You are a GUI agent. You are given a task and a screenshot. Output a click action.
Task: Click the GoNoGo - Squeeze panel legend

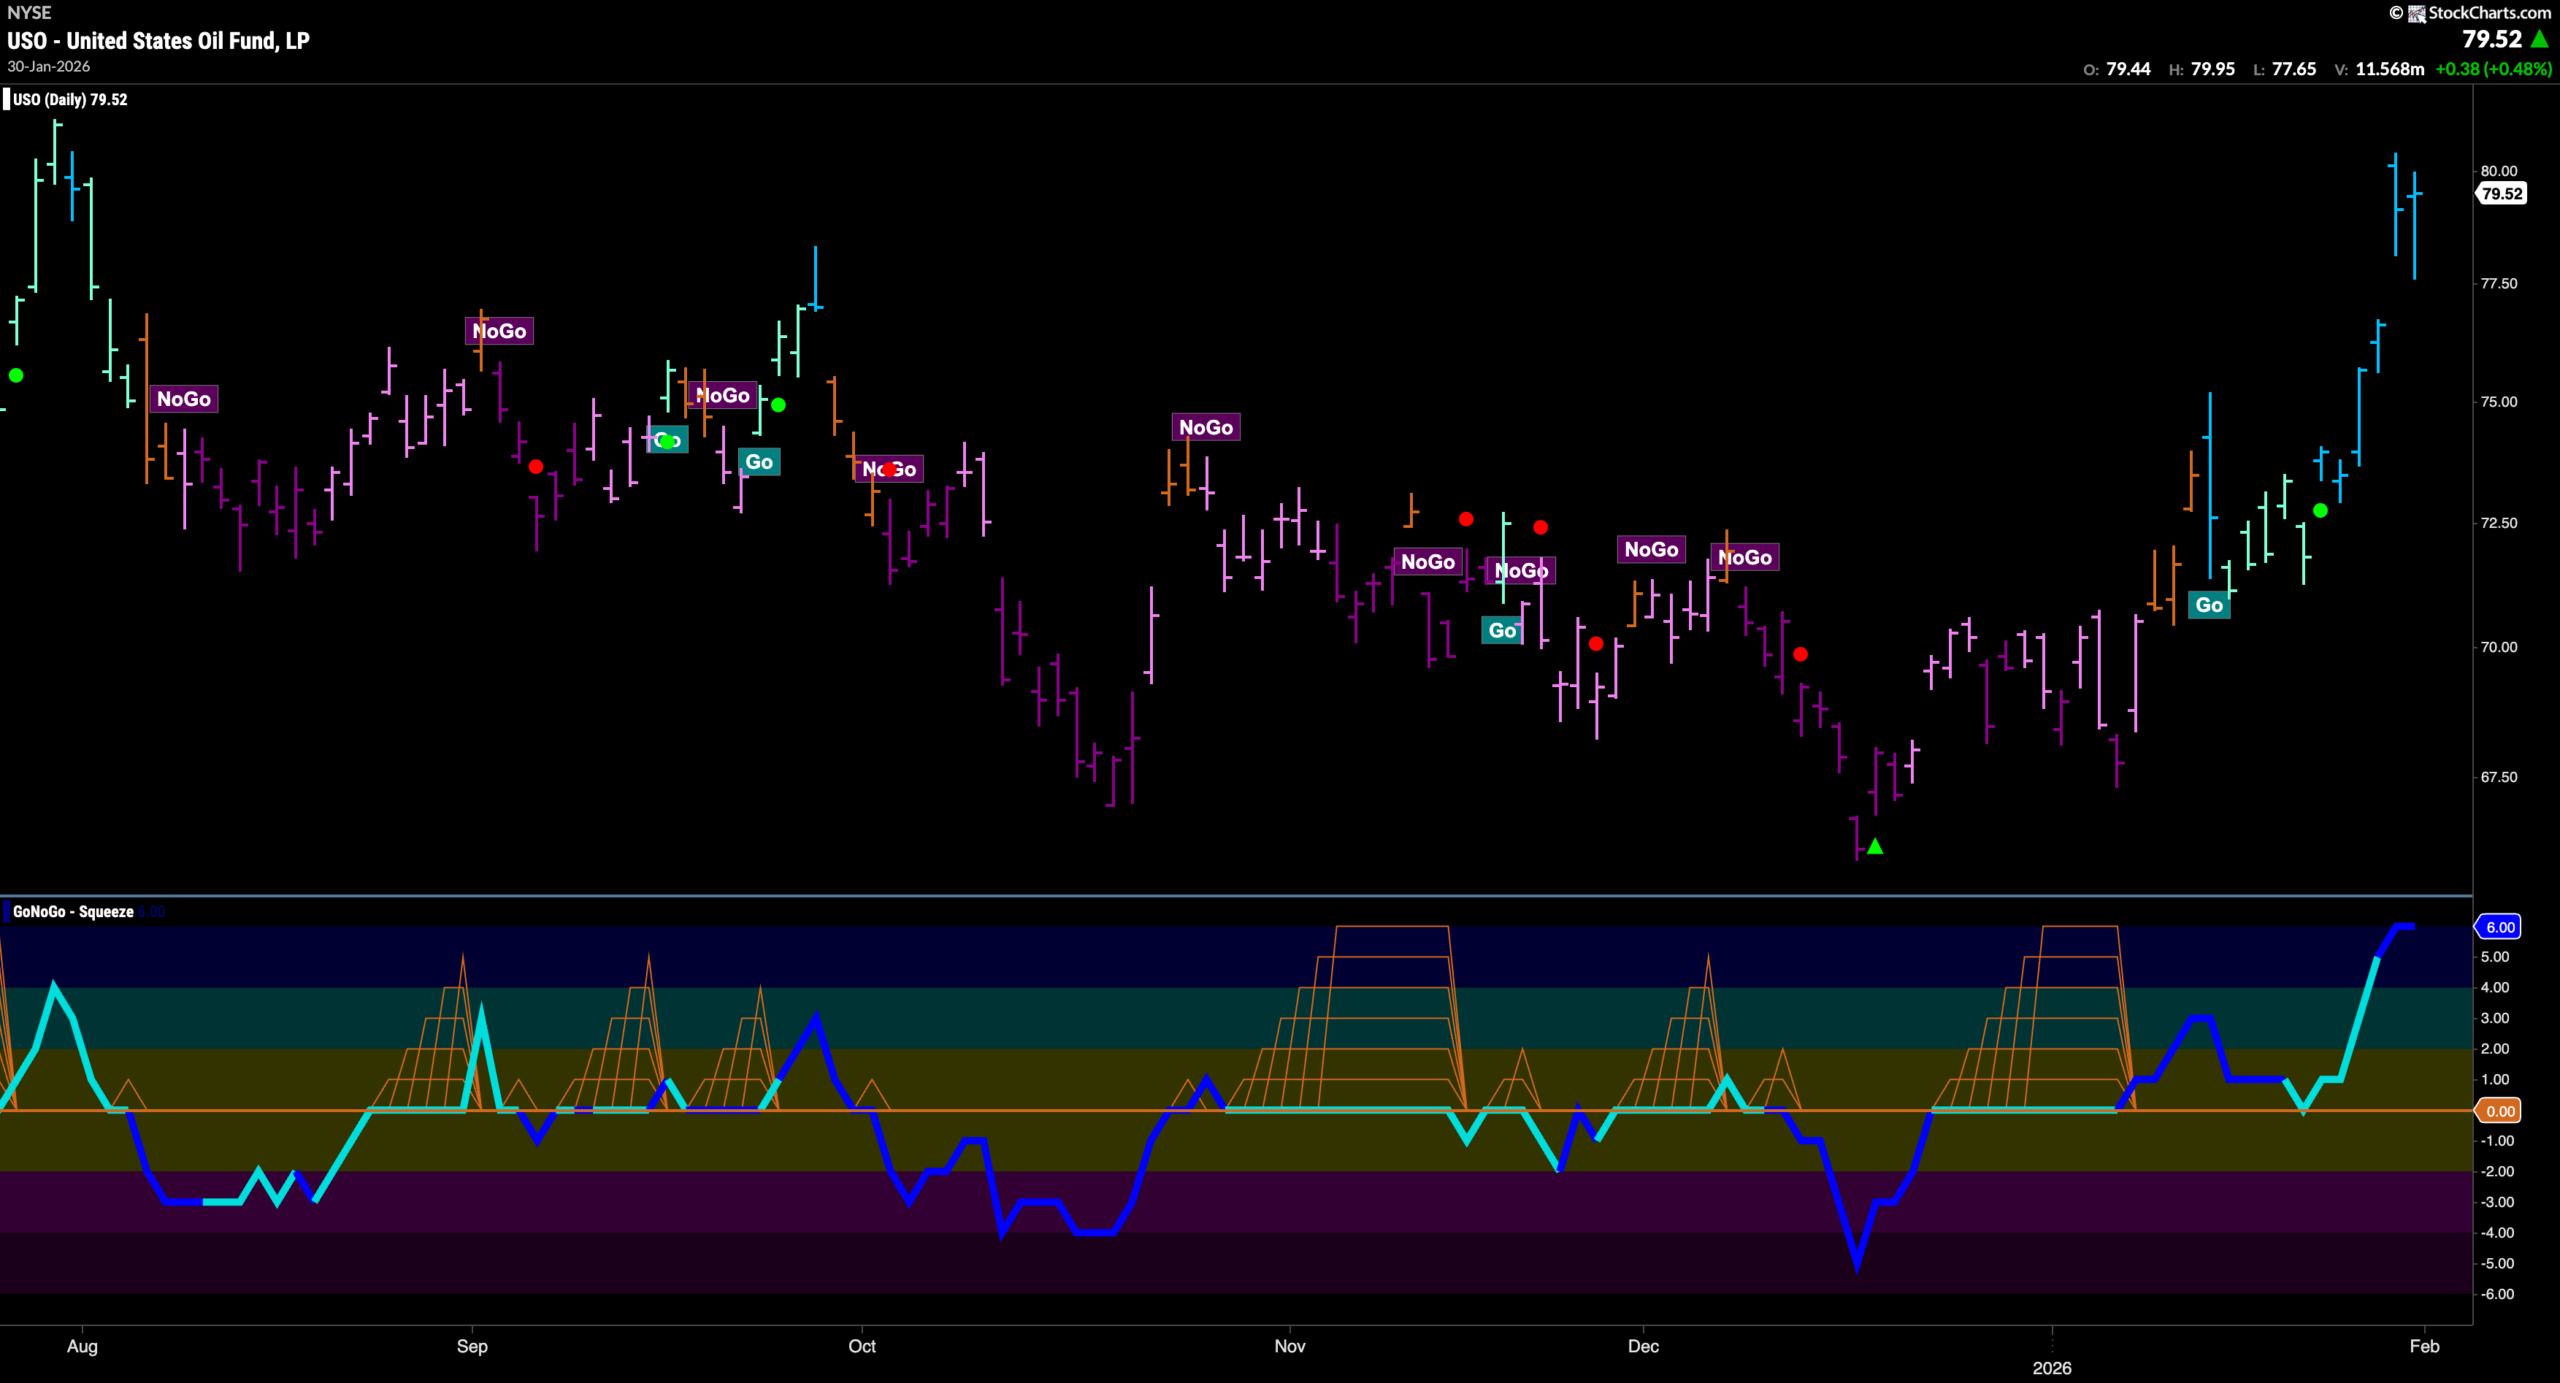[x=73, y=911]
